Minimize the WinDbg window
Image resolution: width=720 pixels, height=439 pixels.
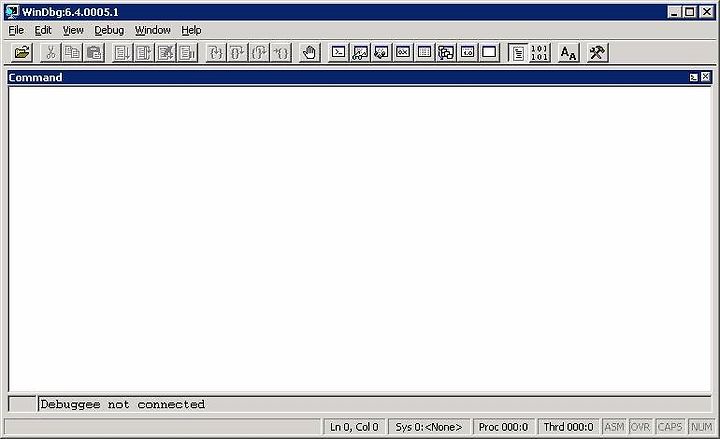[x=674, y=12]
